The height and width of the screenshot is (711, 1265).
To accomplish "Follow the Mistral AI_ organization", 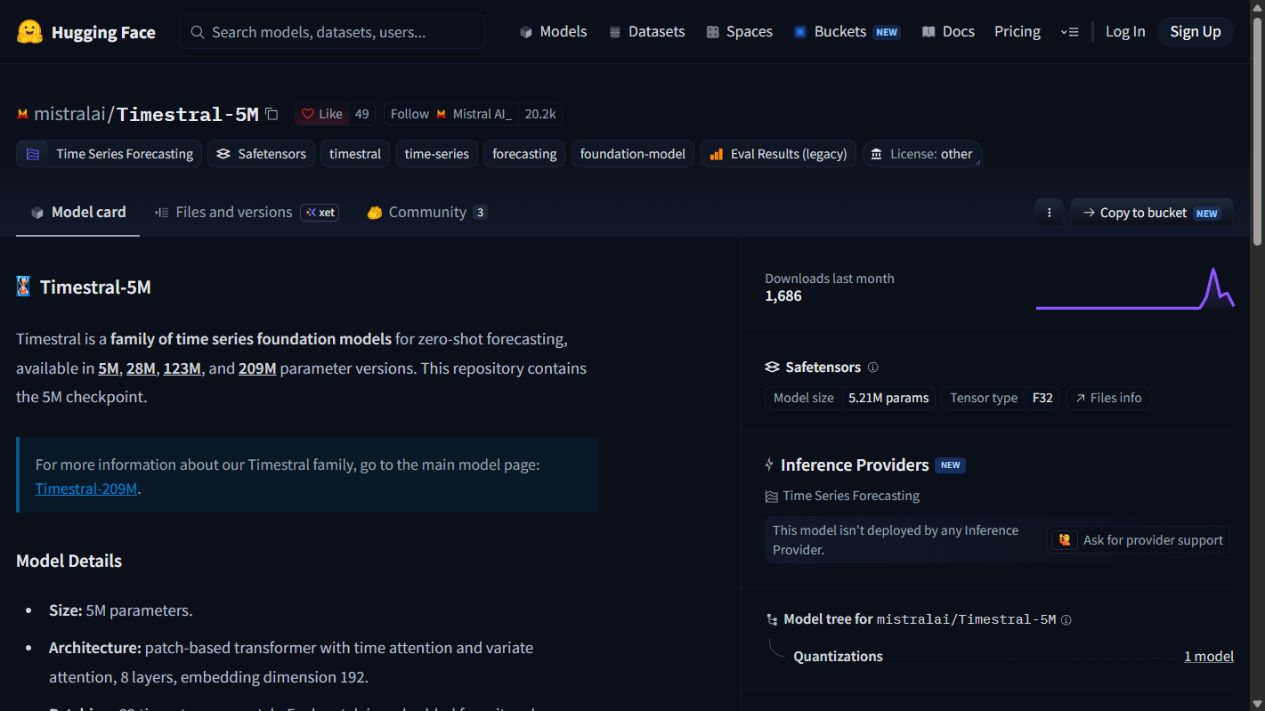I will click(x=450, y=114).
